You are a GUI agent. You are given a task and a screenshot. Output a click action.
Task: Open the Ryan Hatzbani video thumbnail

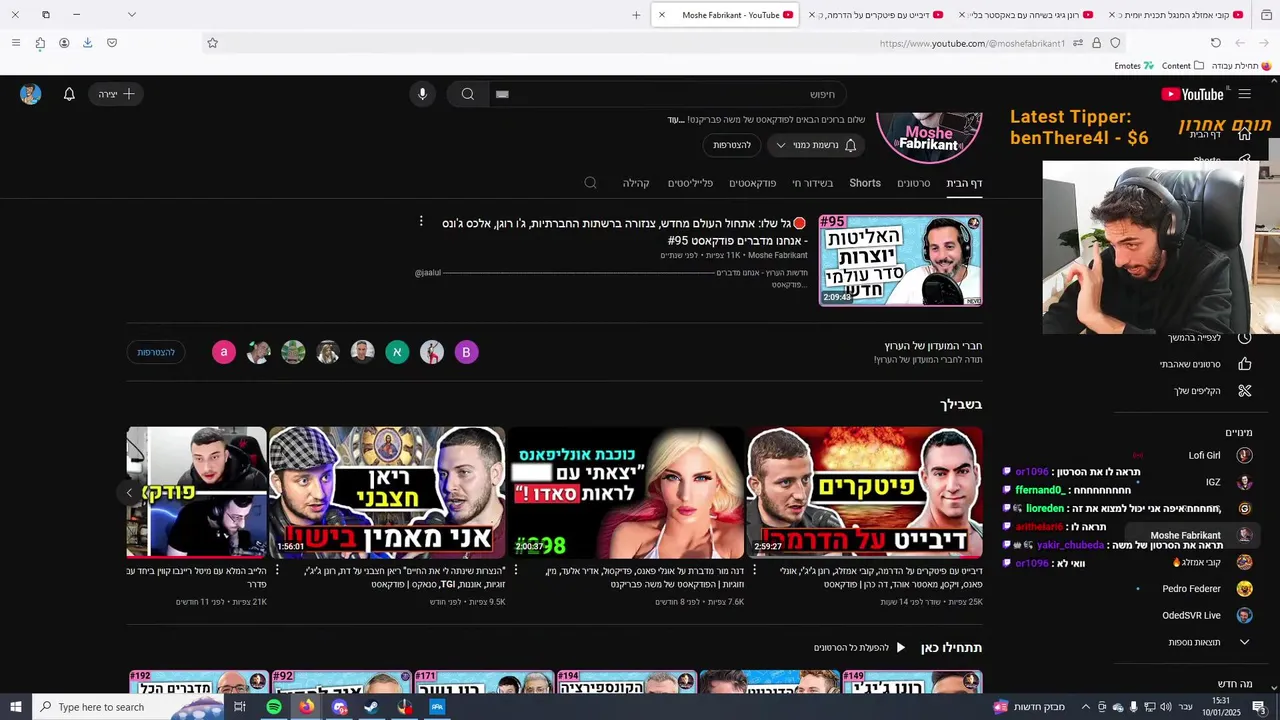387,492
